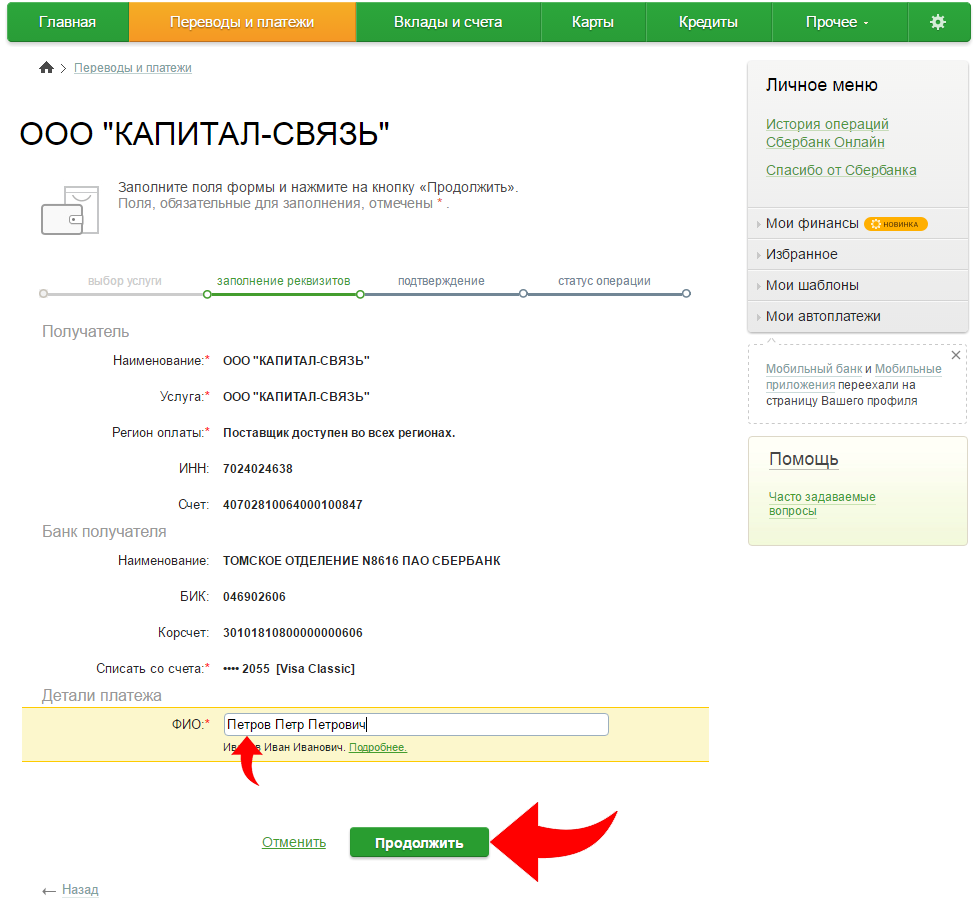
Task: Click the подтверждение step label
Action: pos(441,281)
